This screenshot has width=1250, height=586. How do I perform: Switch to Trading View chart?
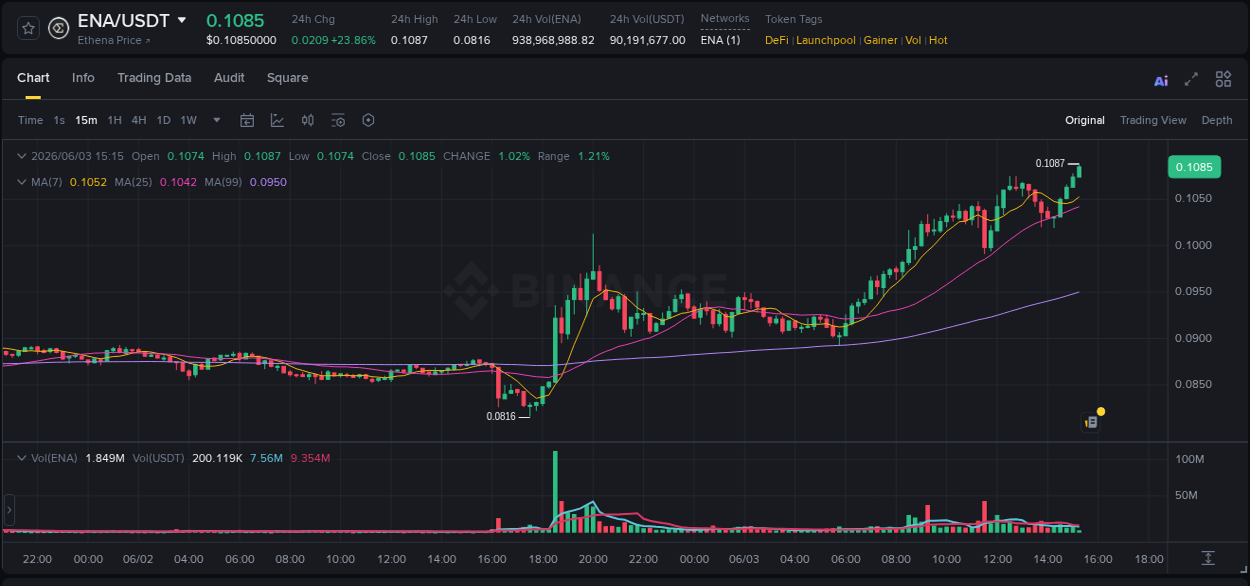pos(1153,120)
